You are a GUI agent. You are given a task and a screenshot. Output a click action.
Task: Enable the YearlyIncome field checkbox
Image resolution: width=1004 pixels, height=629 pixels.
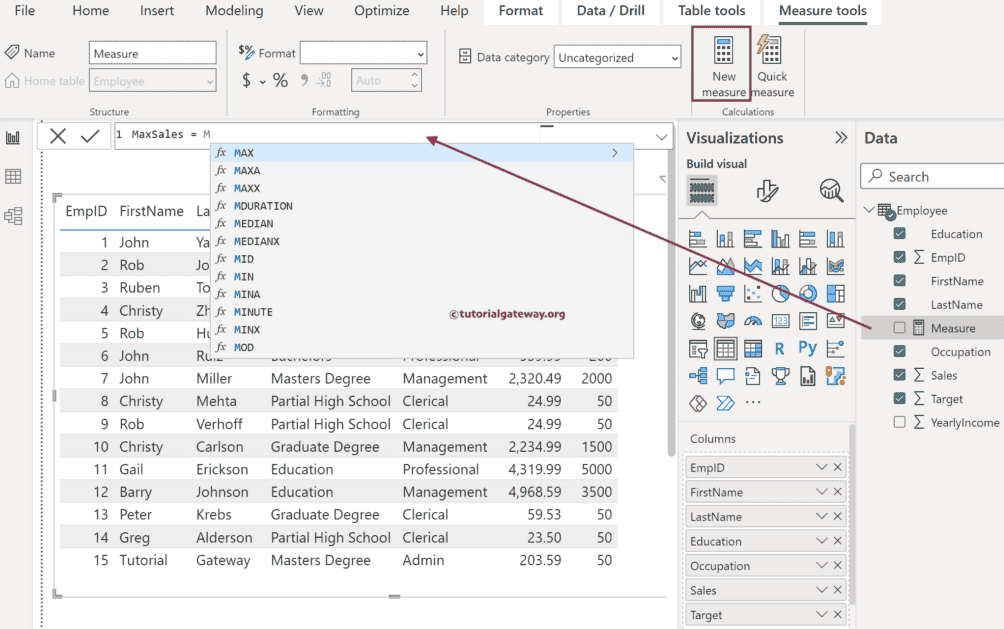[x=900, y=422]
